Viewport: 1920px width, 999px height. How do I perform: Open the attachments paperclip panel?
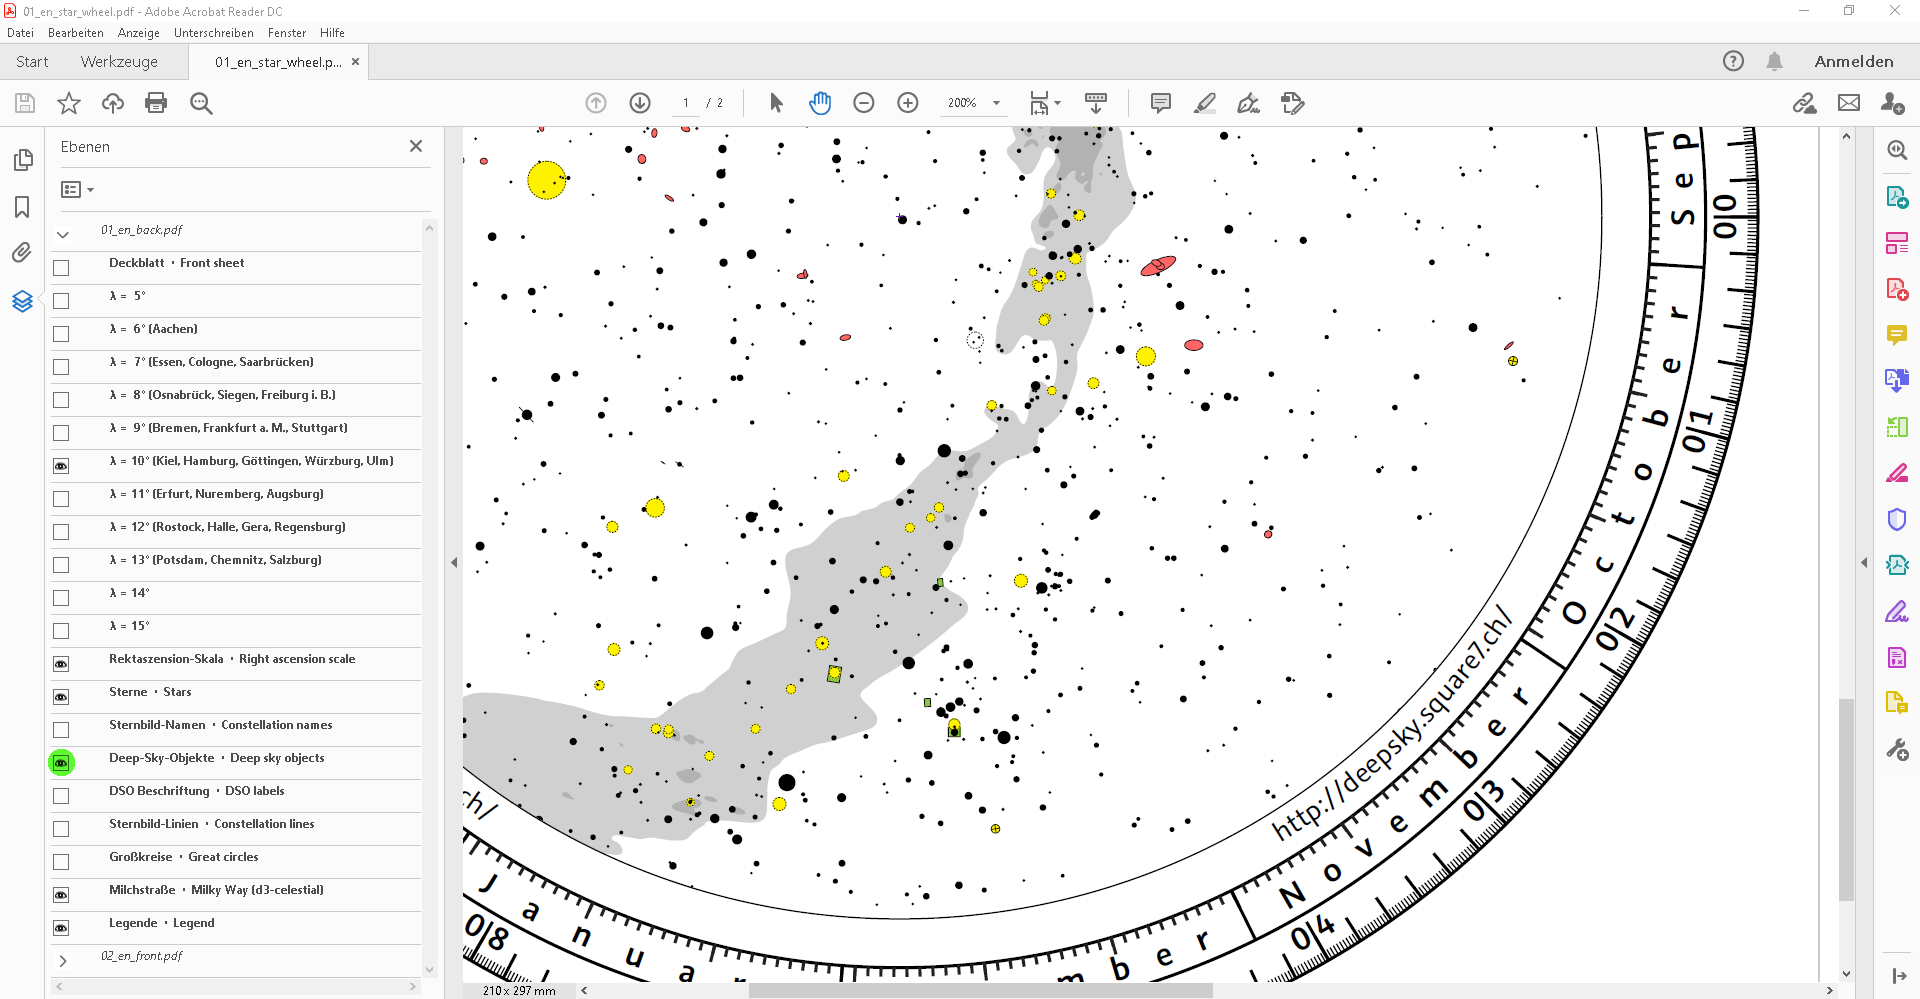22,253
